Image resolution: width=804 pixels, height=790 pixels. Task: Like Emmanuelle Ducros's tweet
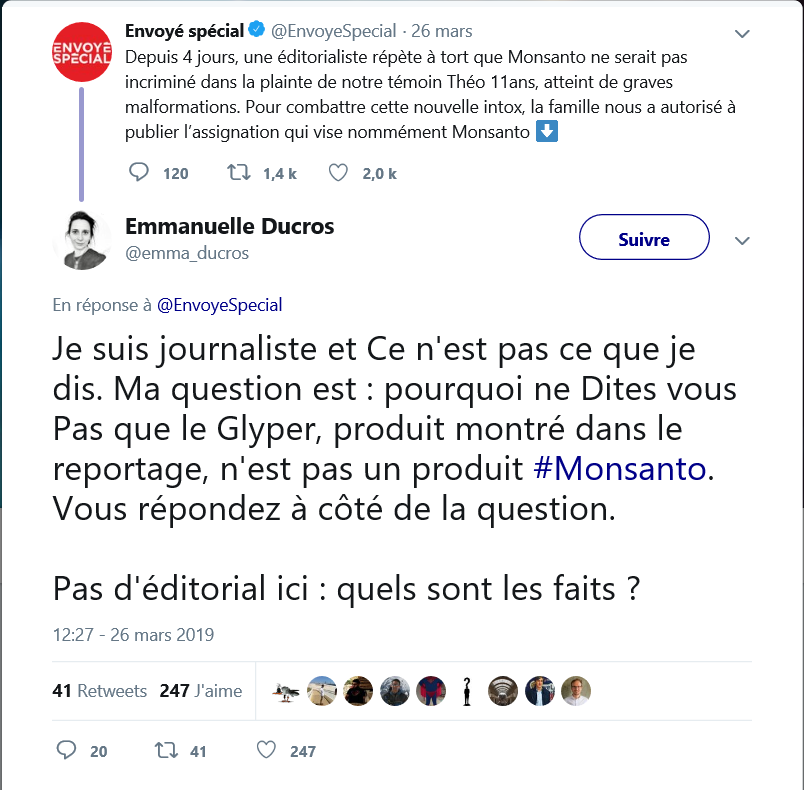pos(266,750)
